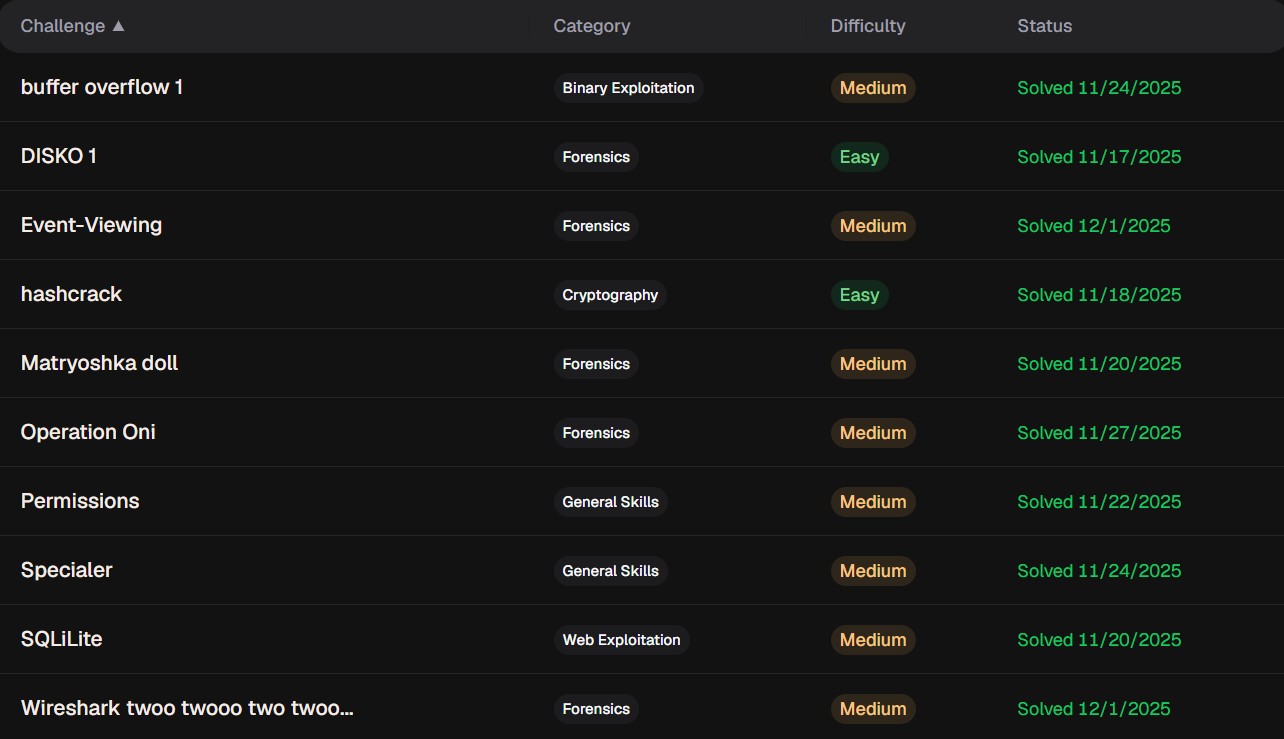Click Solved 12/1/2025 for Event-Viewing
Image resolution: width=1284 pixels, height=739 pixels.
pyautogui.click(x=1094, y=226)
